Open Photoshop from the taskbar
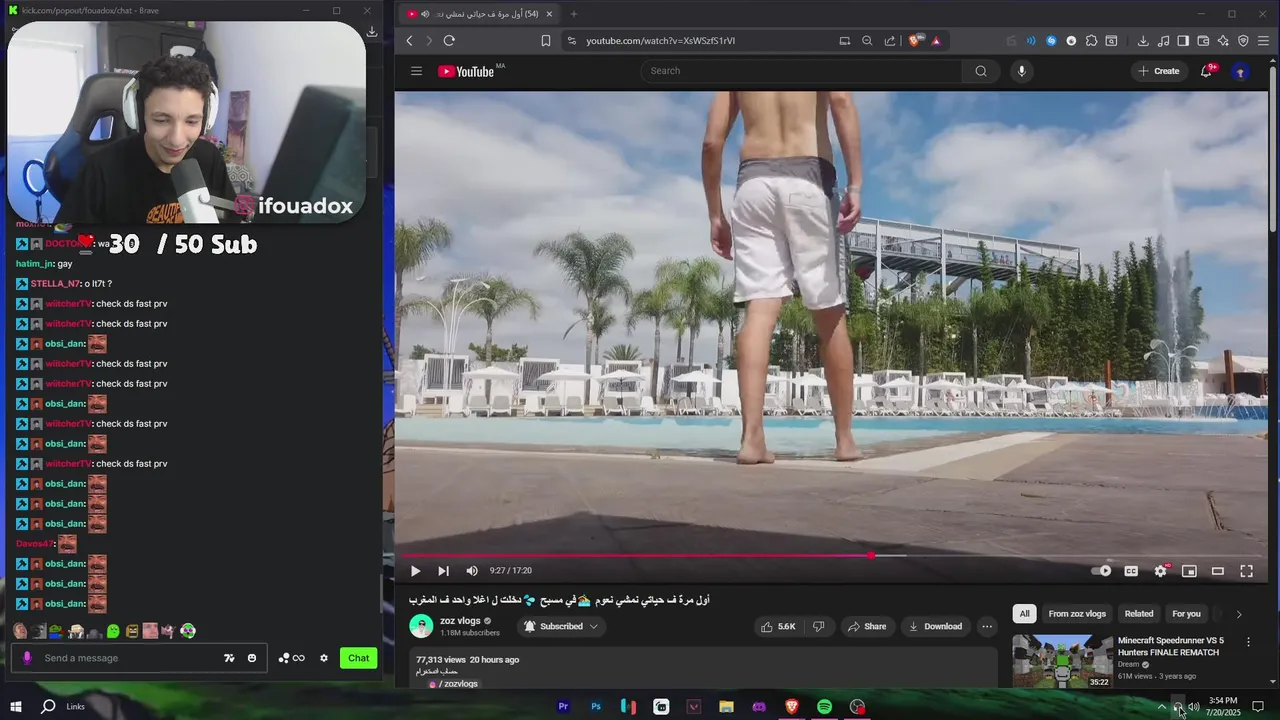Screen dimensions: 1280x720 coord(596,707)
